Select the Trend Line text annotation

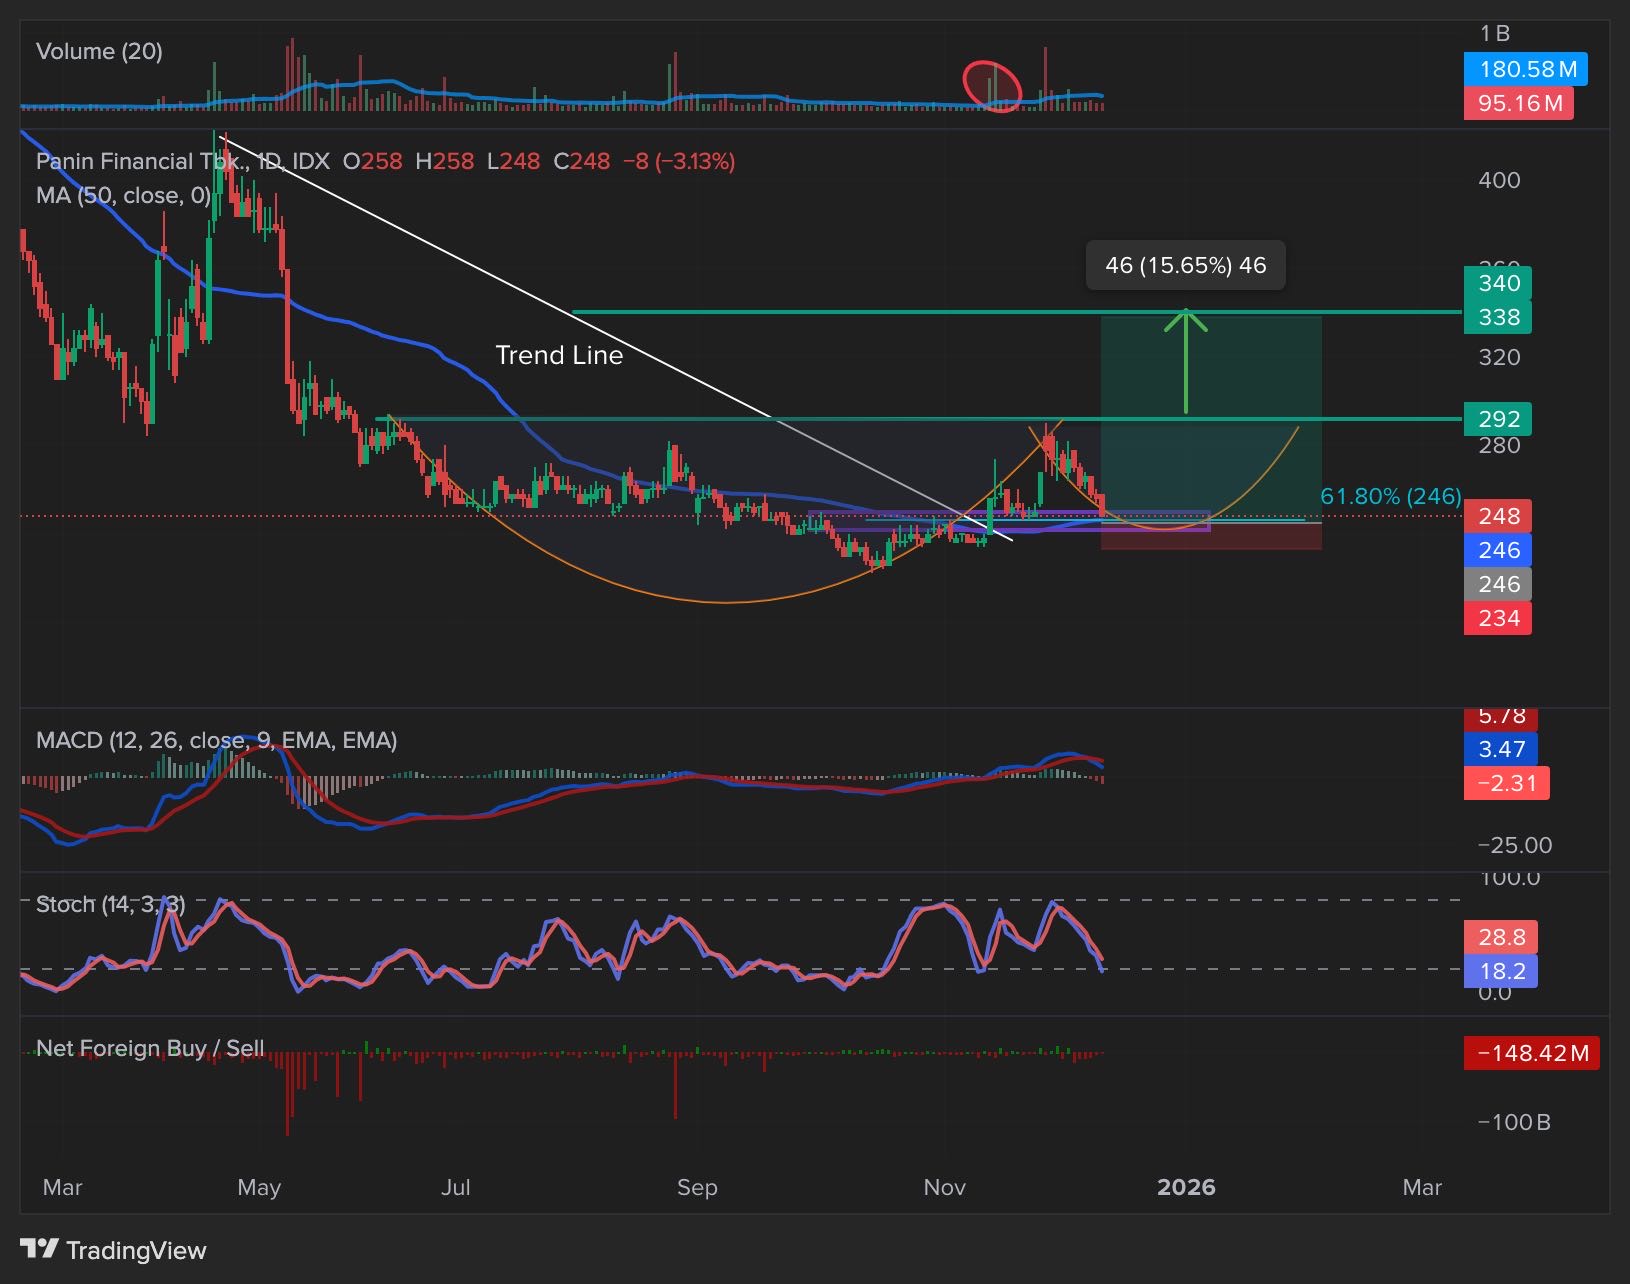tap(559, 355)
